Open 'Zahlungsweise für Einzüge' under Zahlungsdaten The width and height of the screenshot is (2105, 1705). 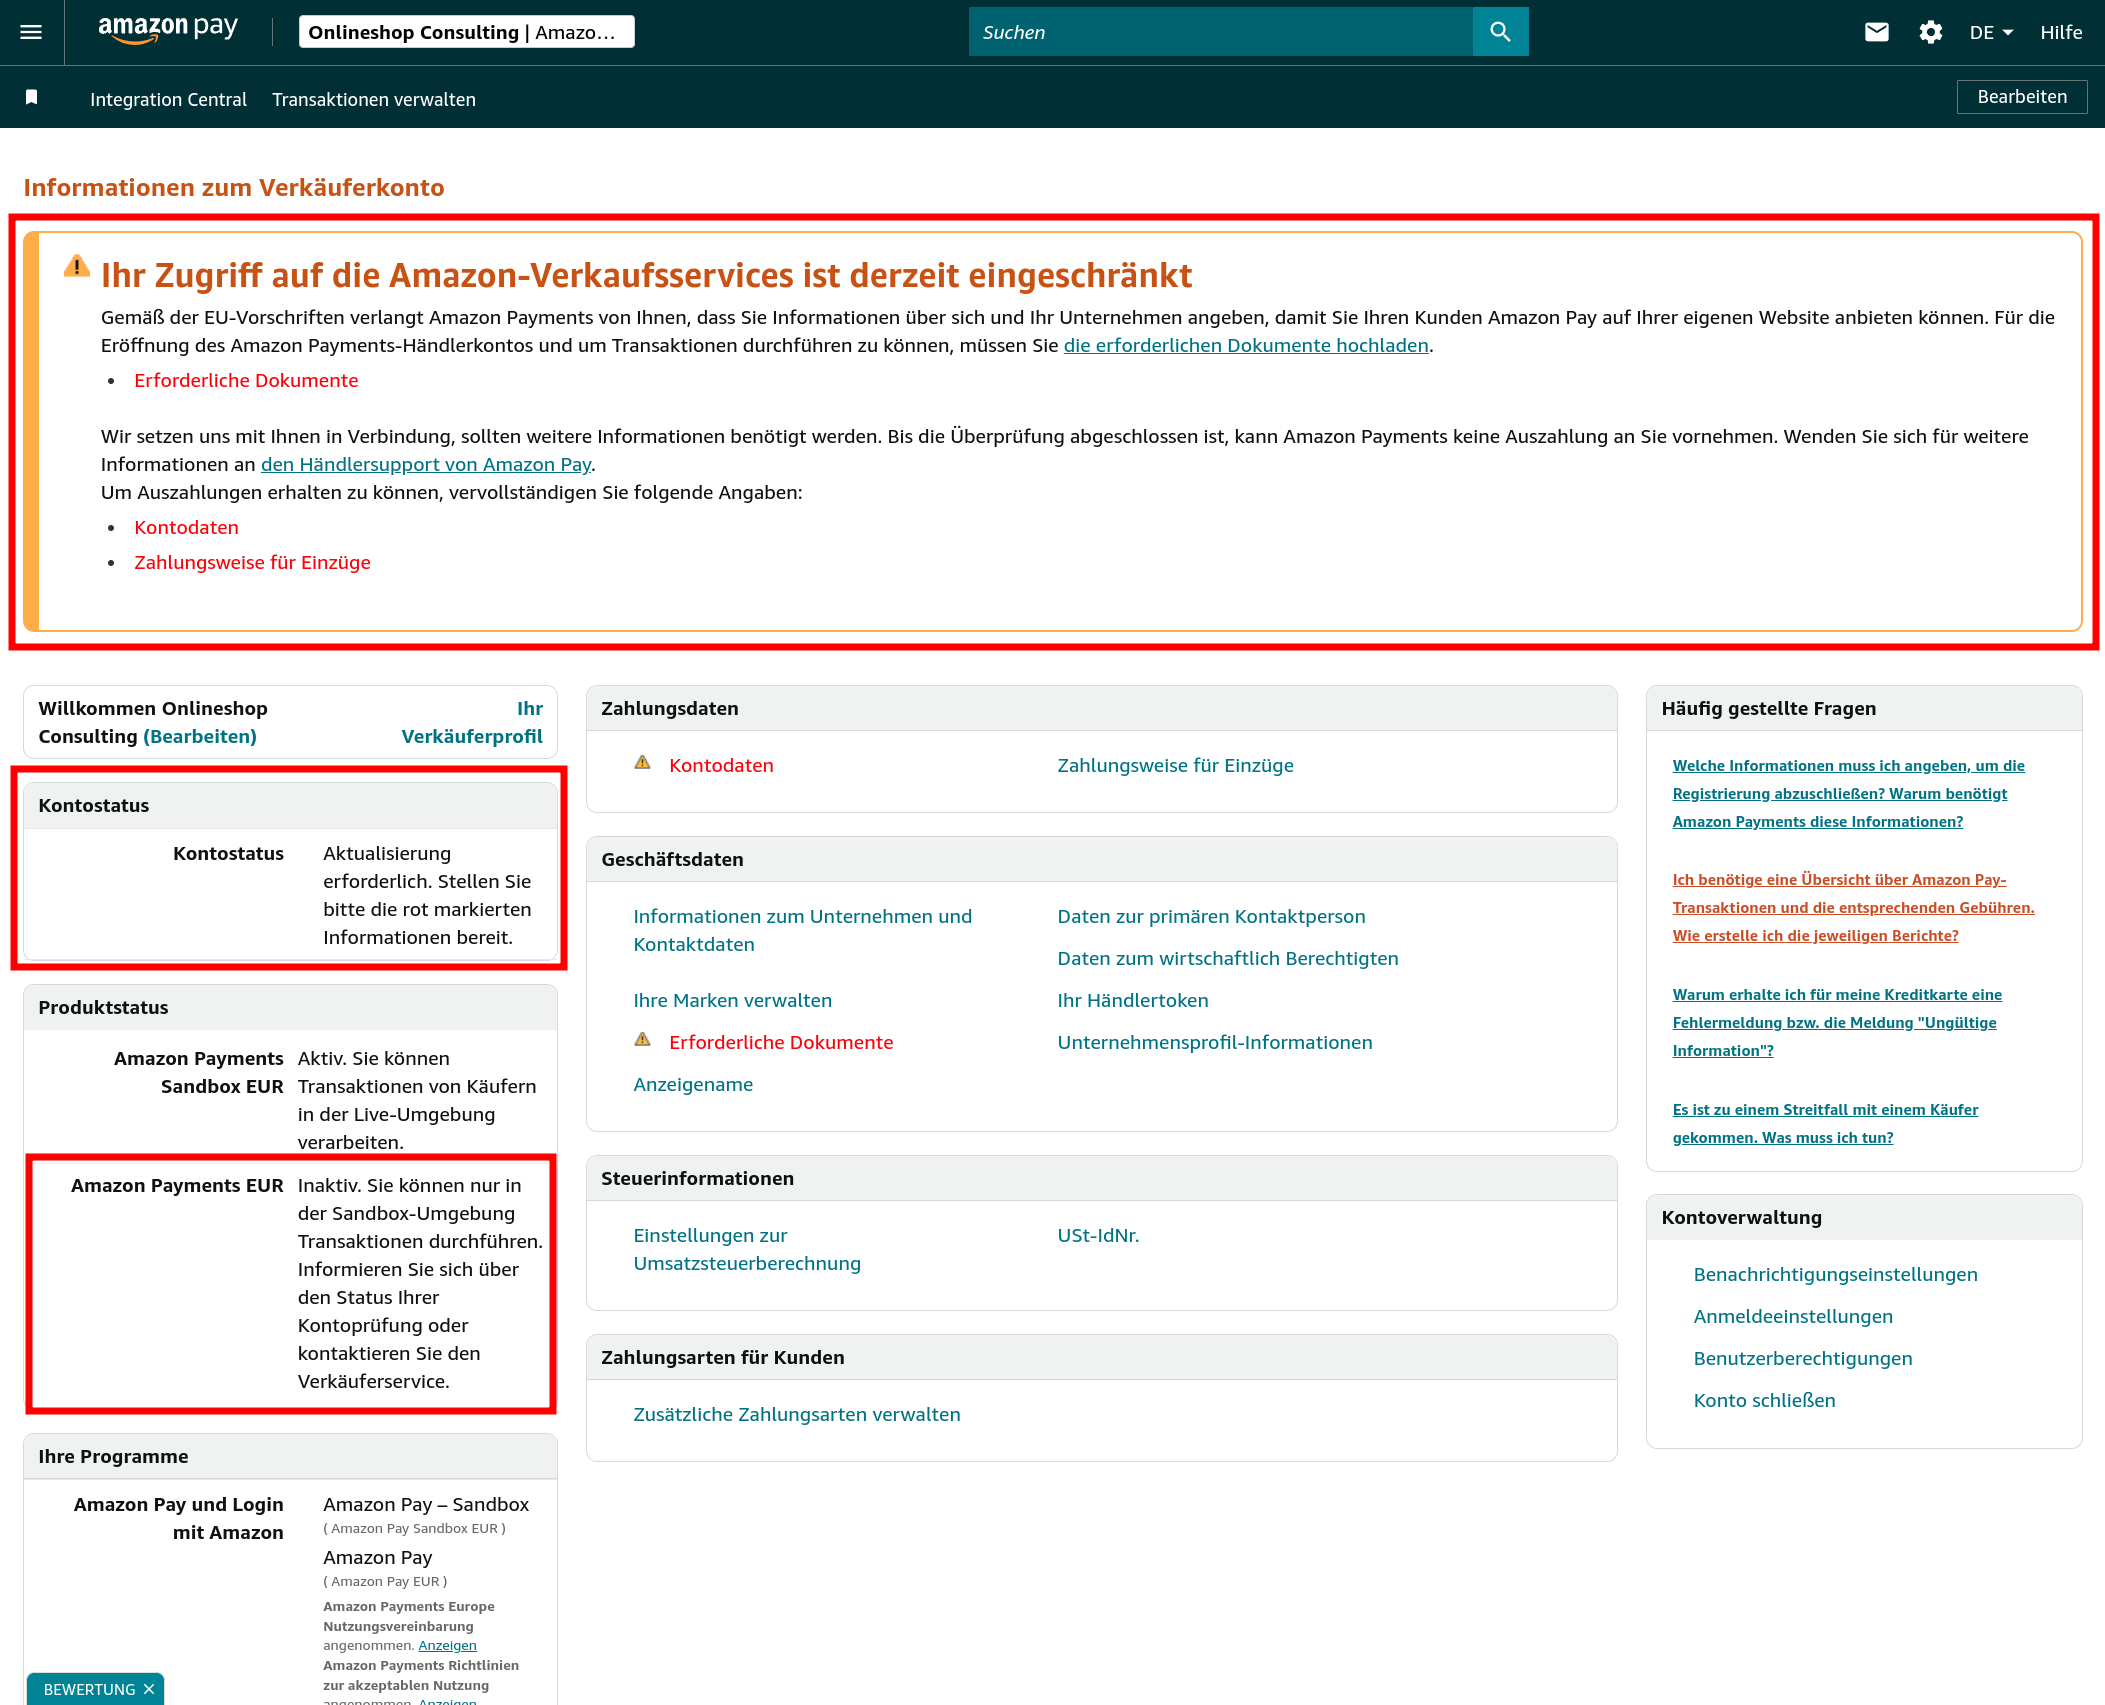(1175, 765)
